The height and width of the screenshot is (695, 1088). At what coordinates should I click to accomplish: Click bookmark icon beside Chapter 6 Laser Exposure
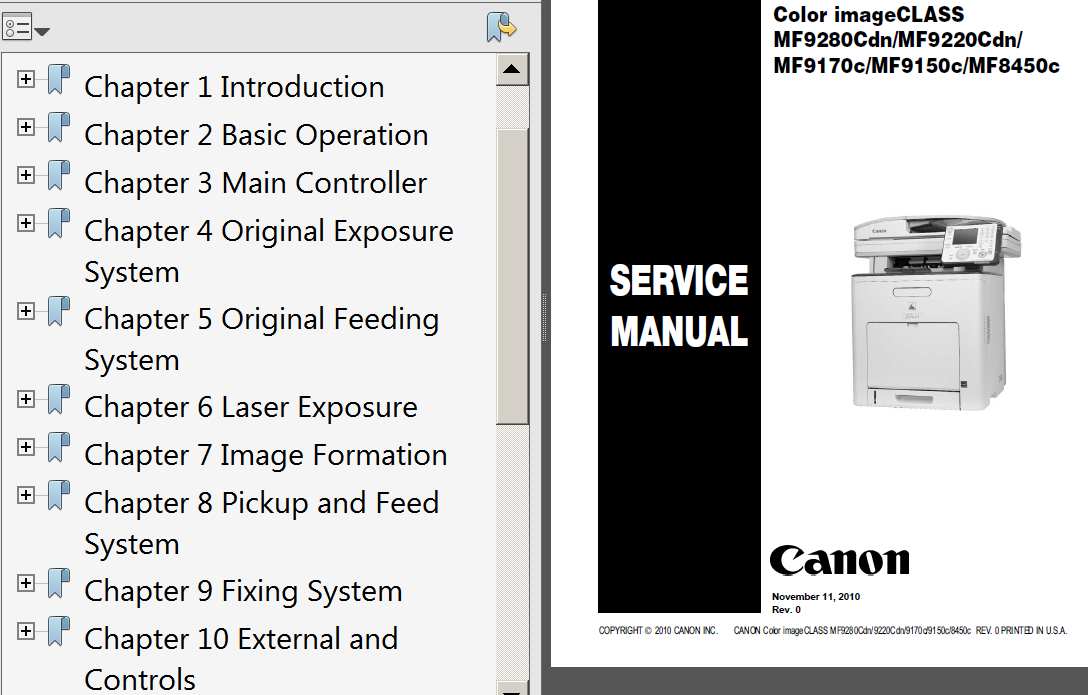pyautogui.click(x=59, y=399)
